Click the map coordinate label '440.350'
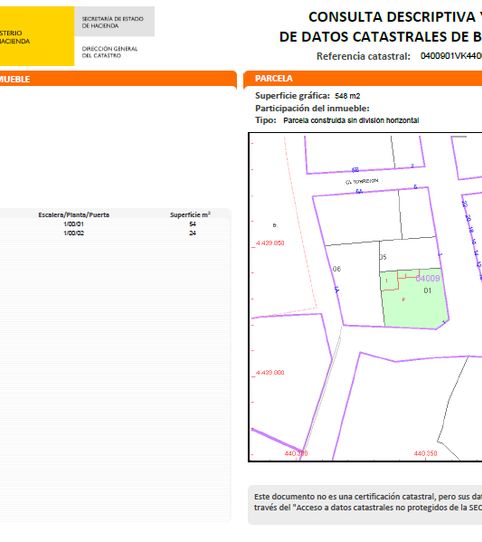The height and width of the screenshot is (542, 482). [x=426, y=453]
